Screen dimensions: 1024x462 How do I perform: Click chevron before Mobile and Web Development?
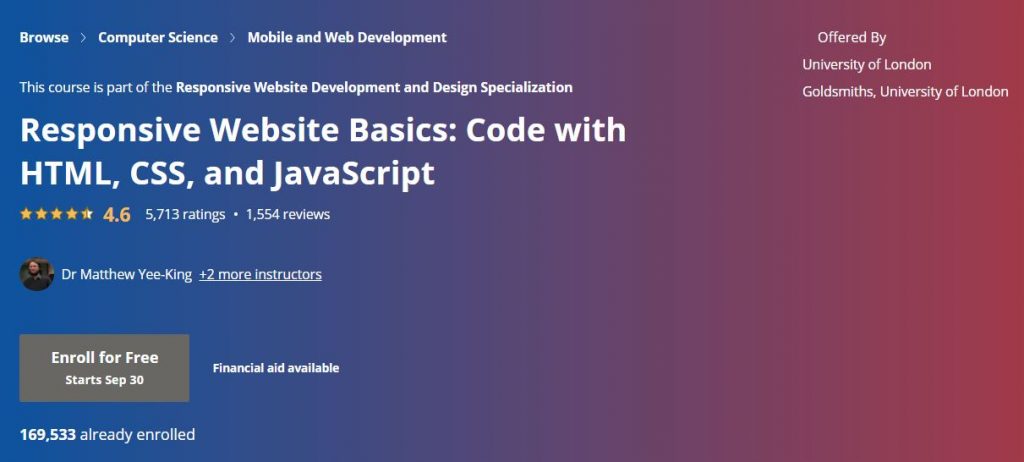coord(232,38)
